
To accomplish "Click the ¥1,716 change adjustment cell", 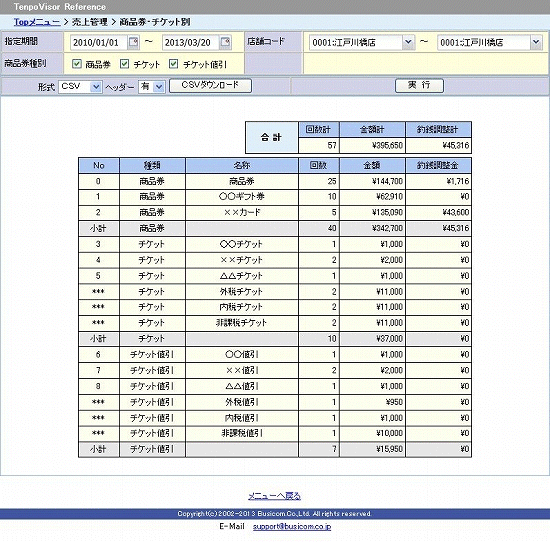I will coord(438,181).
